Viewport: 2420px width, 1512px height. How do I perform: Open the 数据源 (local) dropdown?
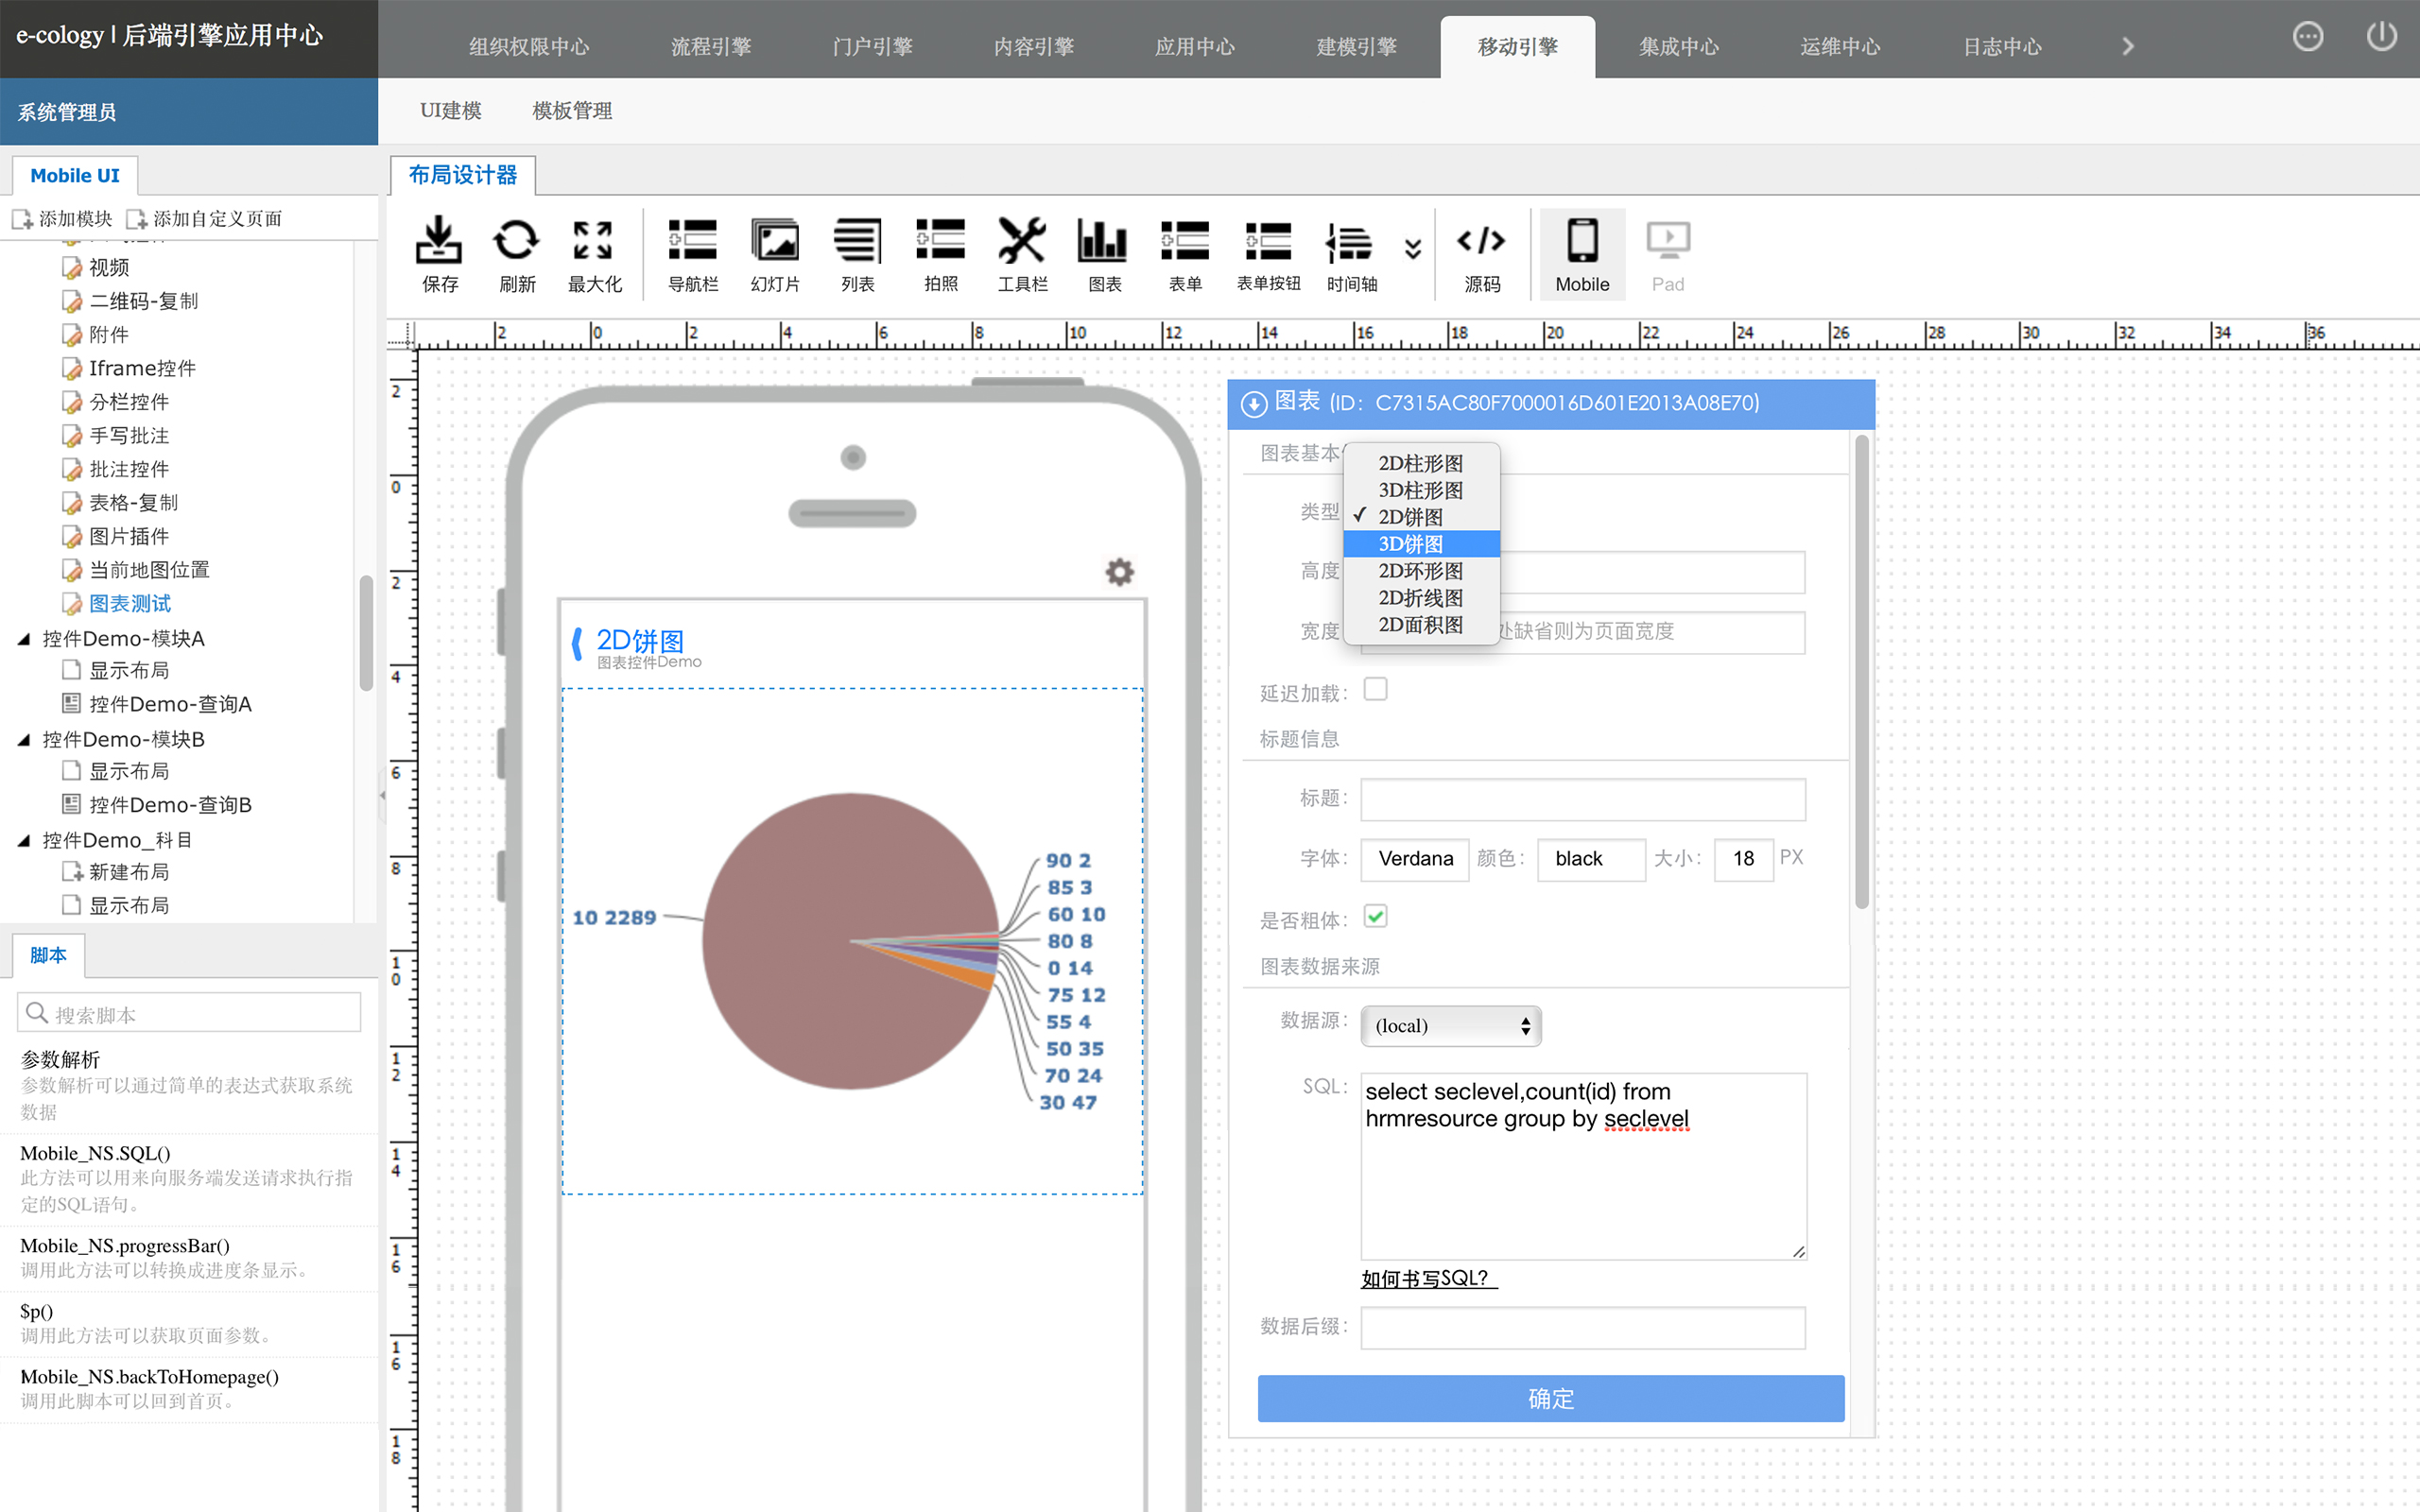pos(1450,1026)
